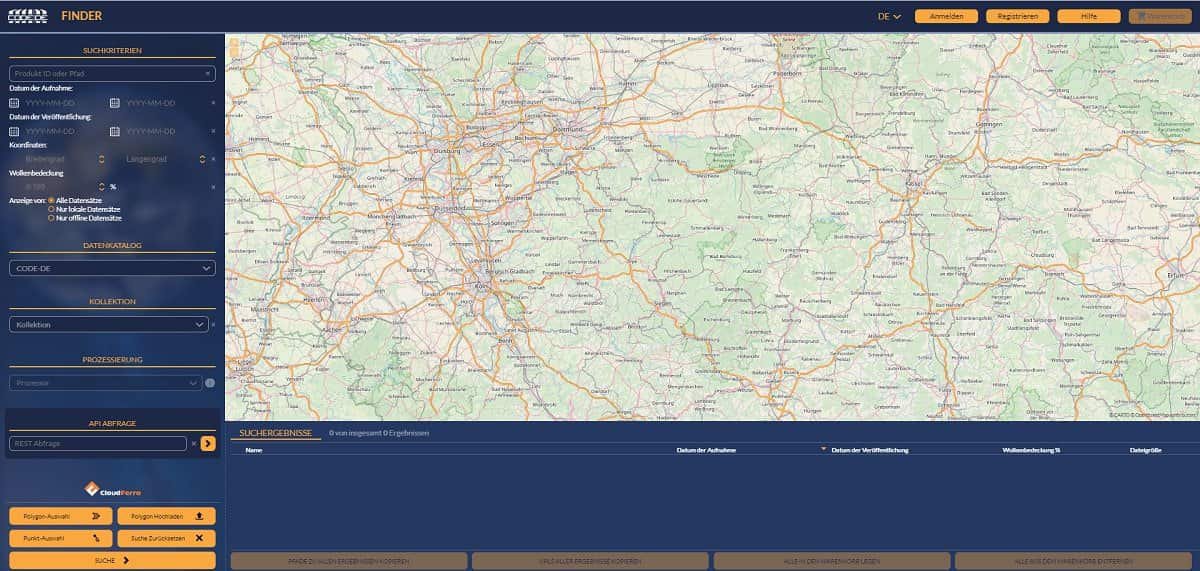
Task: Open calendar for Veröffentlichung end date
Action: coord(115,131)
